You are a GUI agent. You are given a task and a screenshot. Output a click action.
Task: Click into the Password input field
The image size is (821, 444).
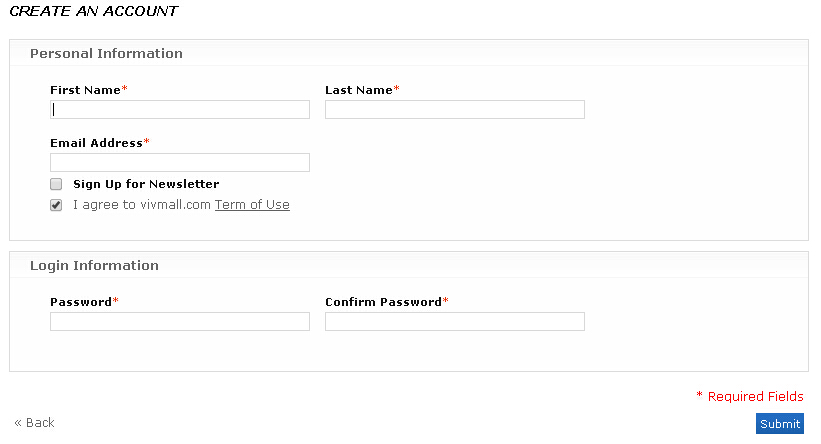[180, 321]
